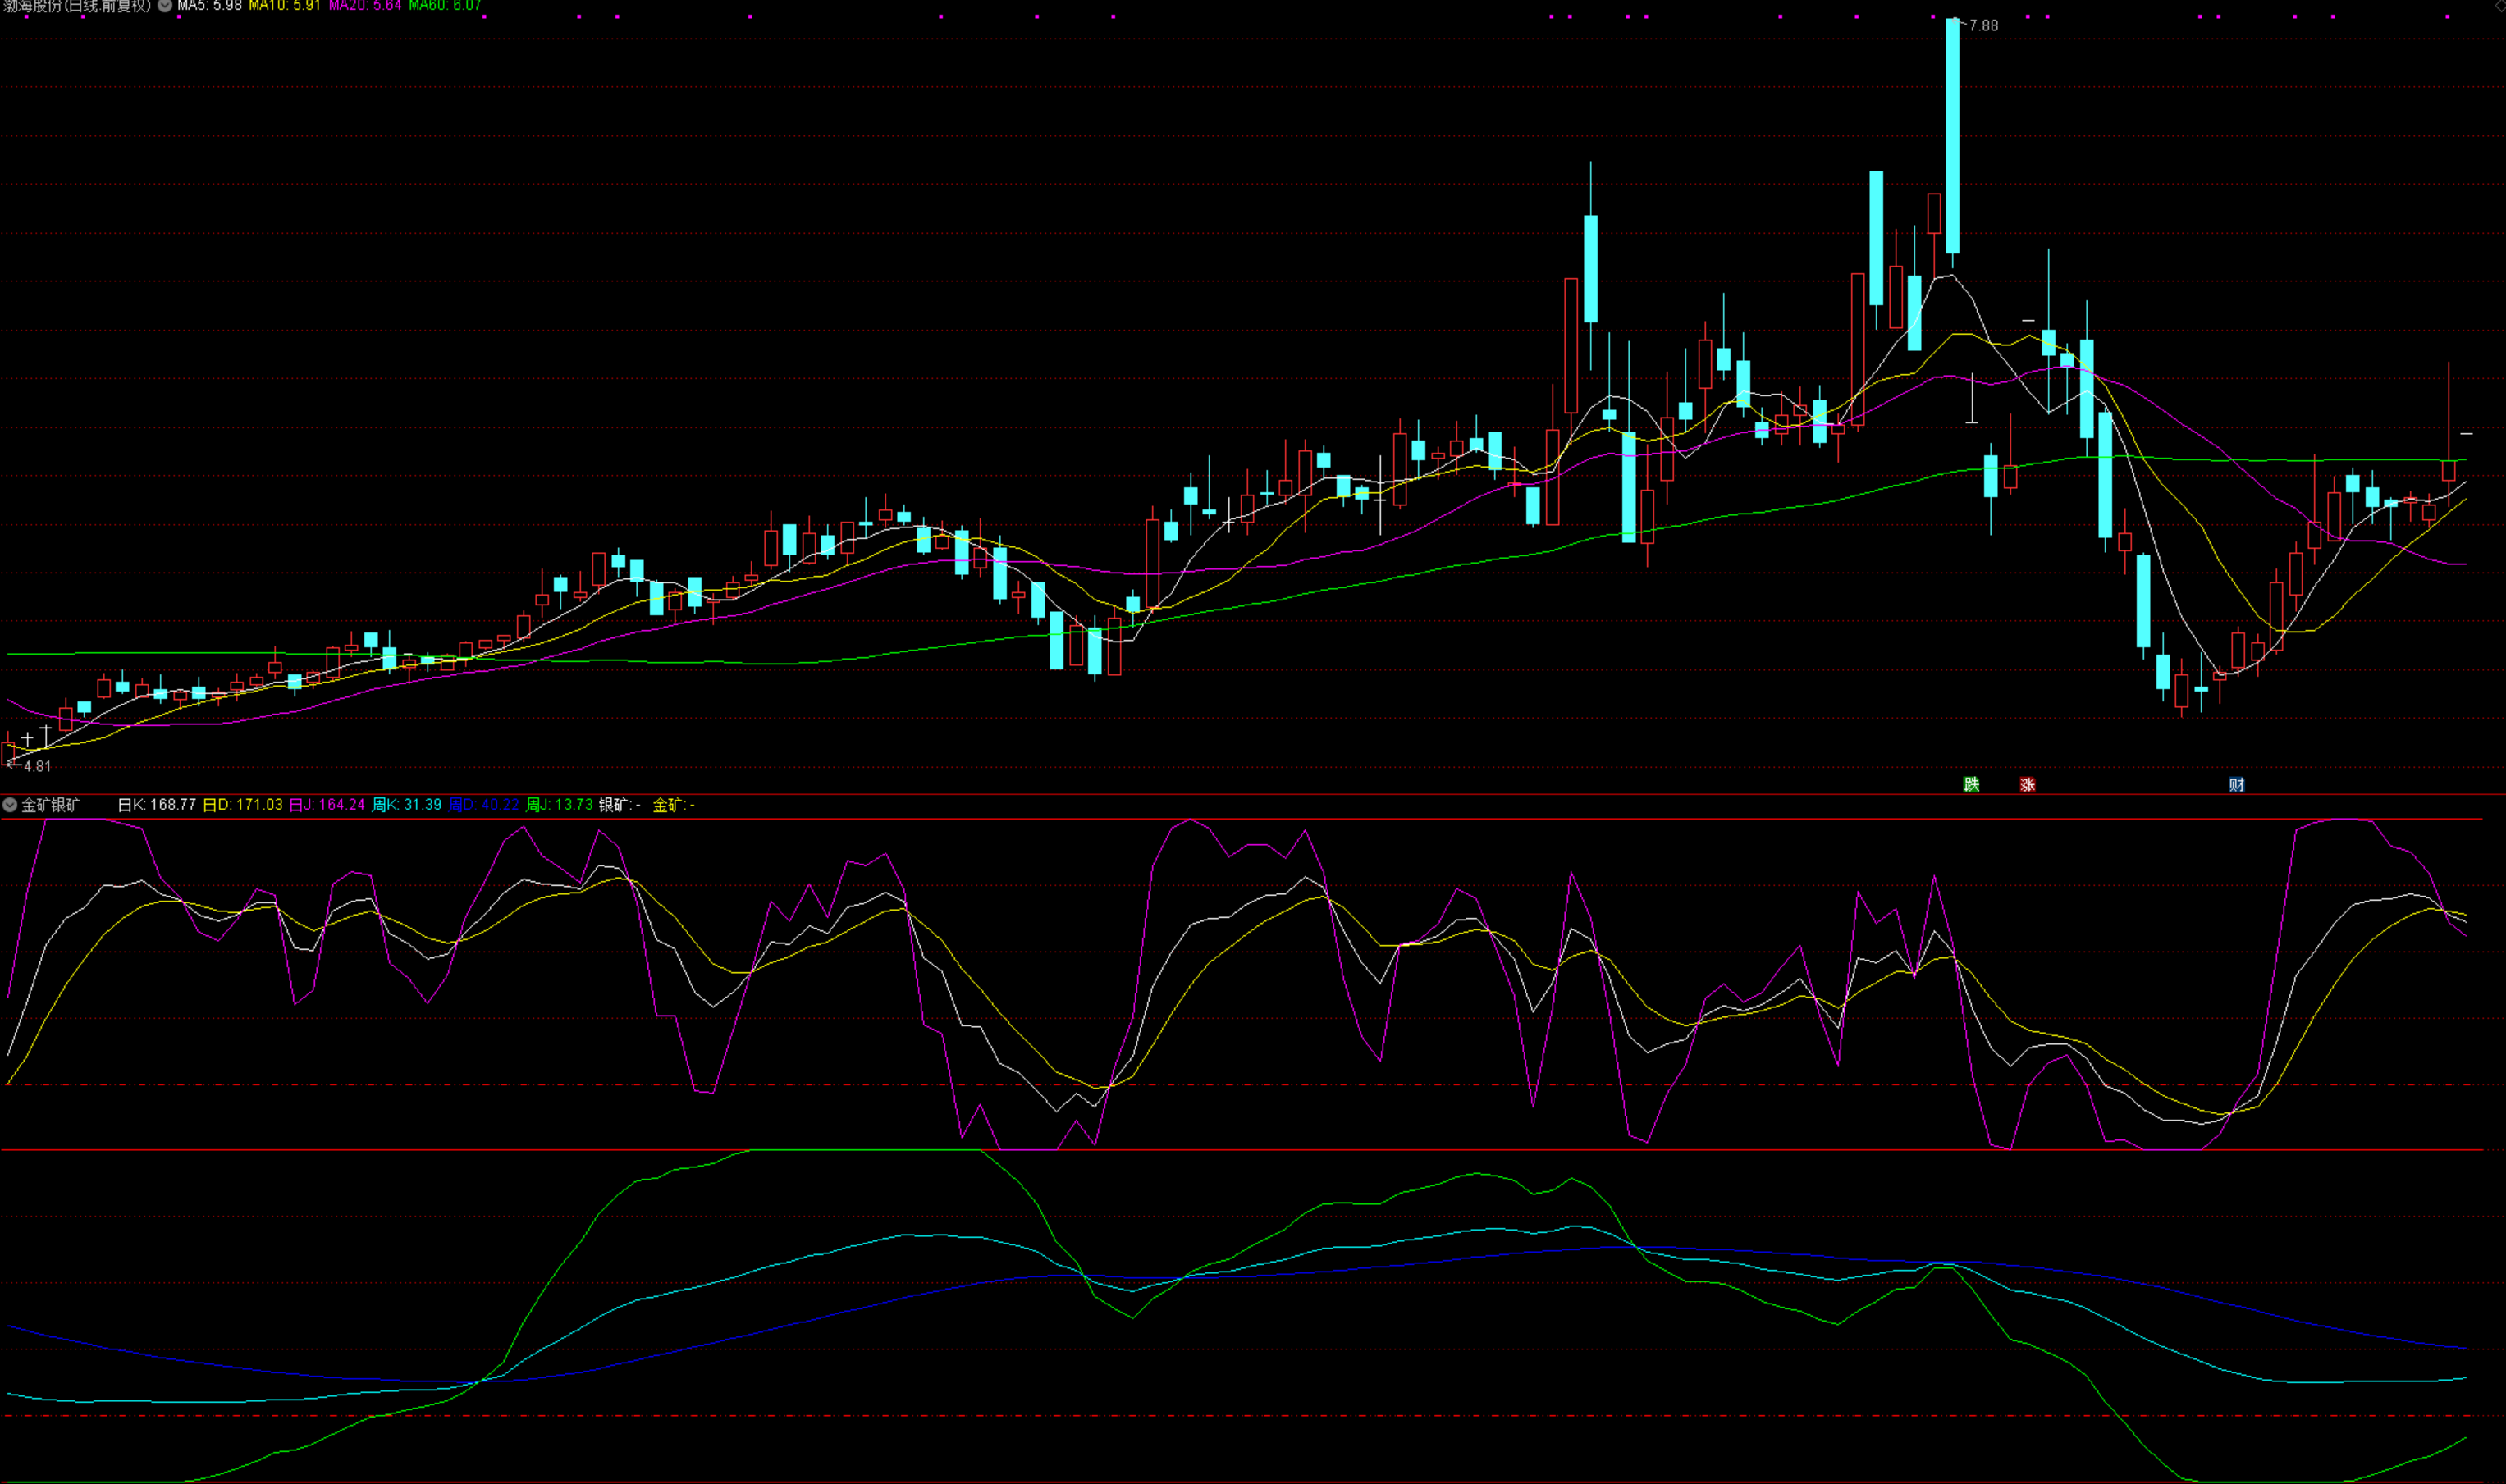Click the green 跌 info marker
The height and width of the screenshot is (1484, 2506).
point(1972,785)
